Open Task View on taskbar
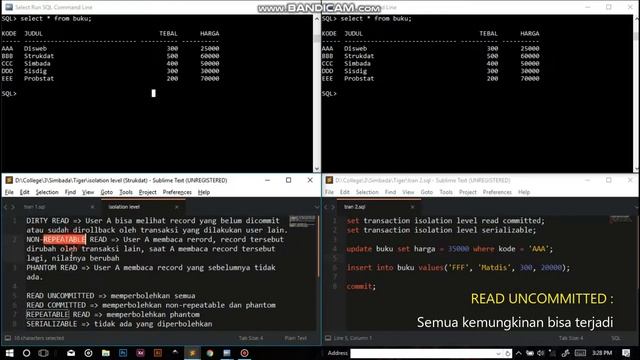The image size is (640, 360). pos(43,353)
